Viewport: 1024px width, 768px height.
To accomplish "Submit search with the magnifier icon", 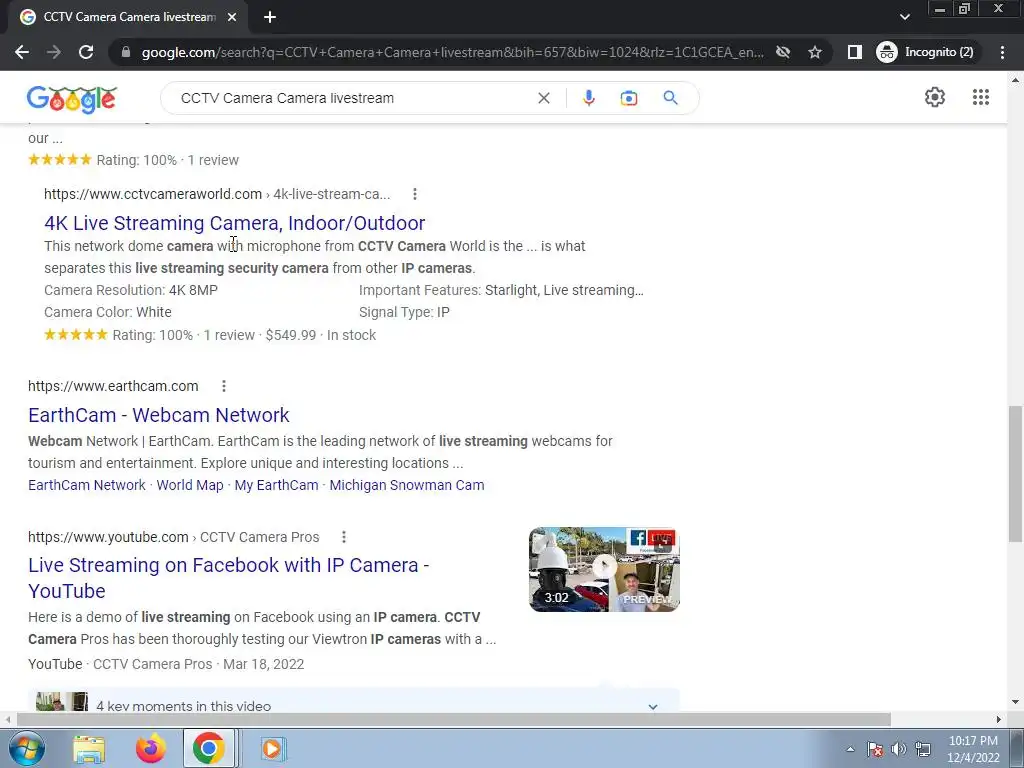I will pos(670,98).
